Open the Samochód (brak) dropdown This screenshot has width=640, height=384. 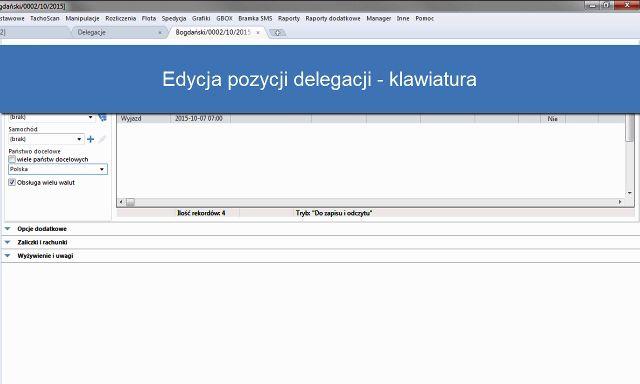(79, 139)
